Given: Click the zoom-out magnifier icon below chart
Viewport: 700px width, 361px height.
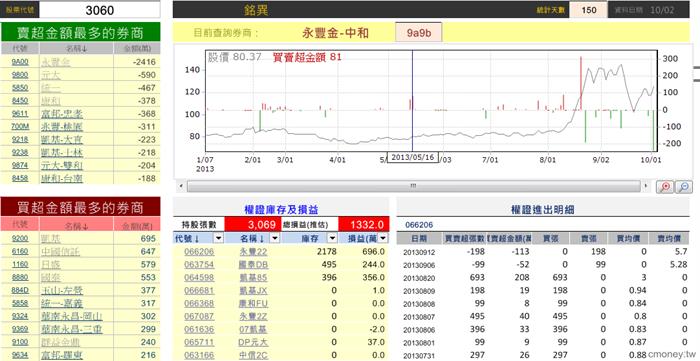Looking at the screenshot, I should (683, 187).
